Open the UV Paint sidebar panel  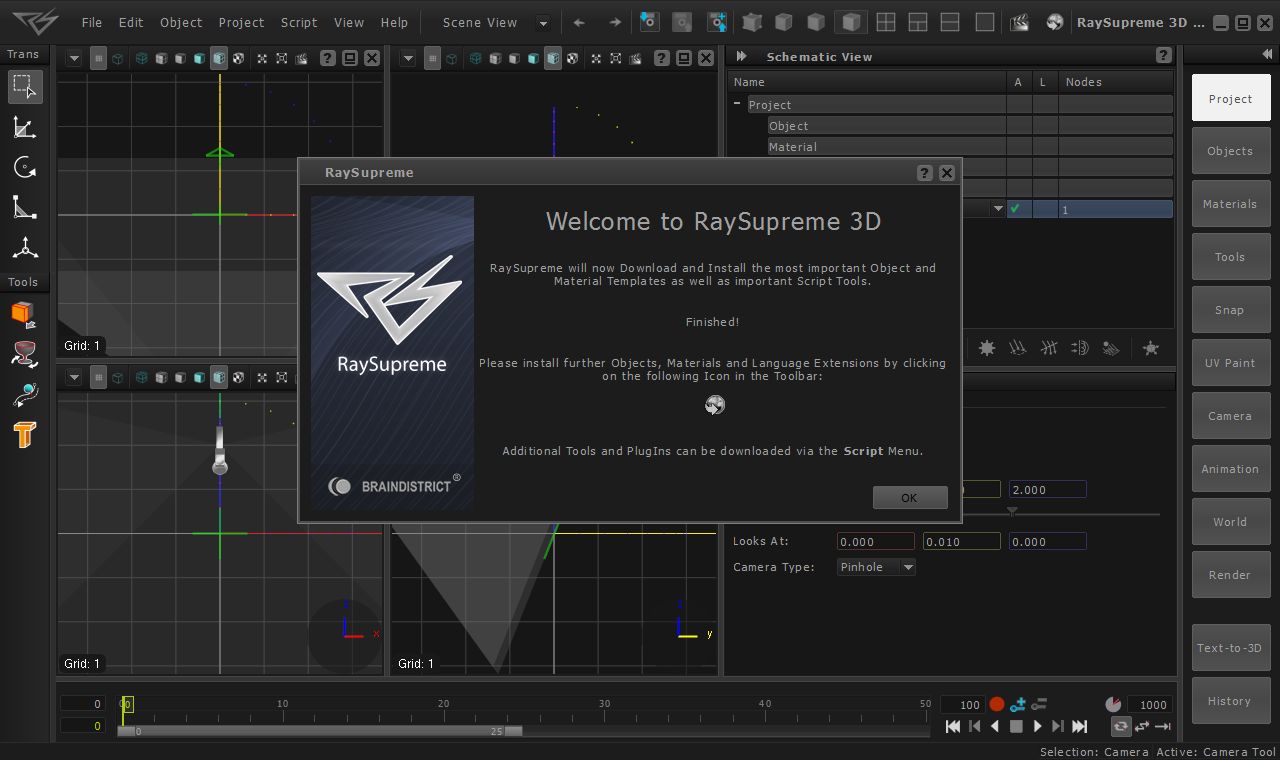coord(1230,363)
